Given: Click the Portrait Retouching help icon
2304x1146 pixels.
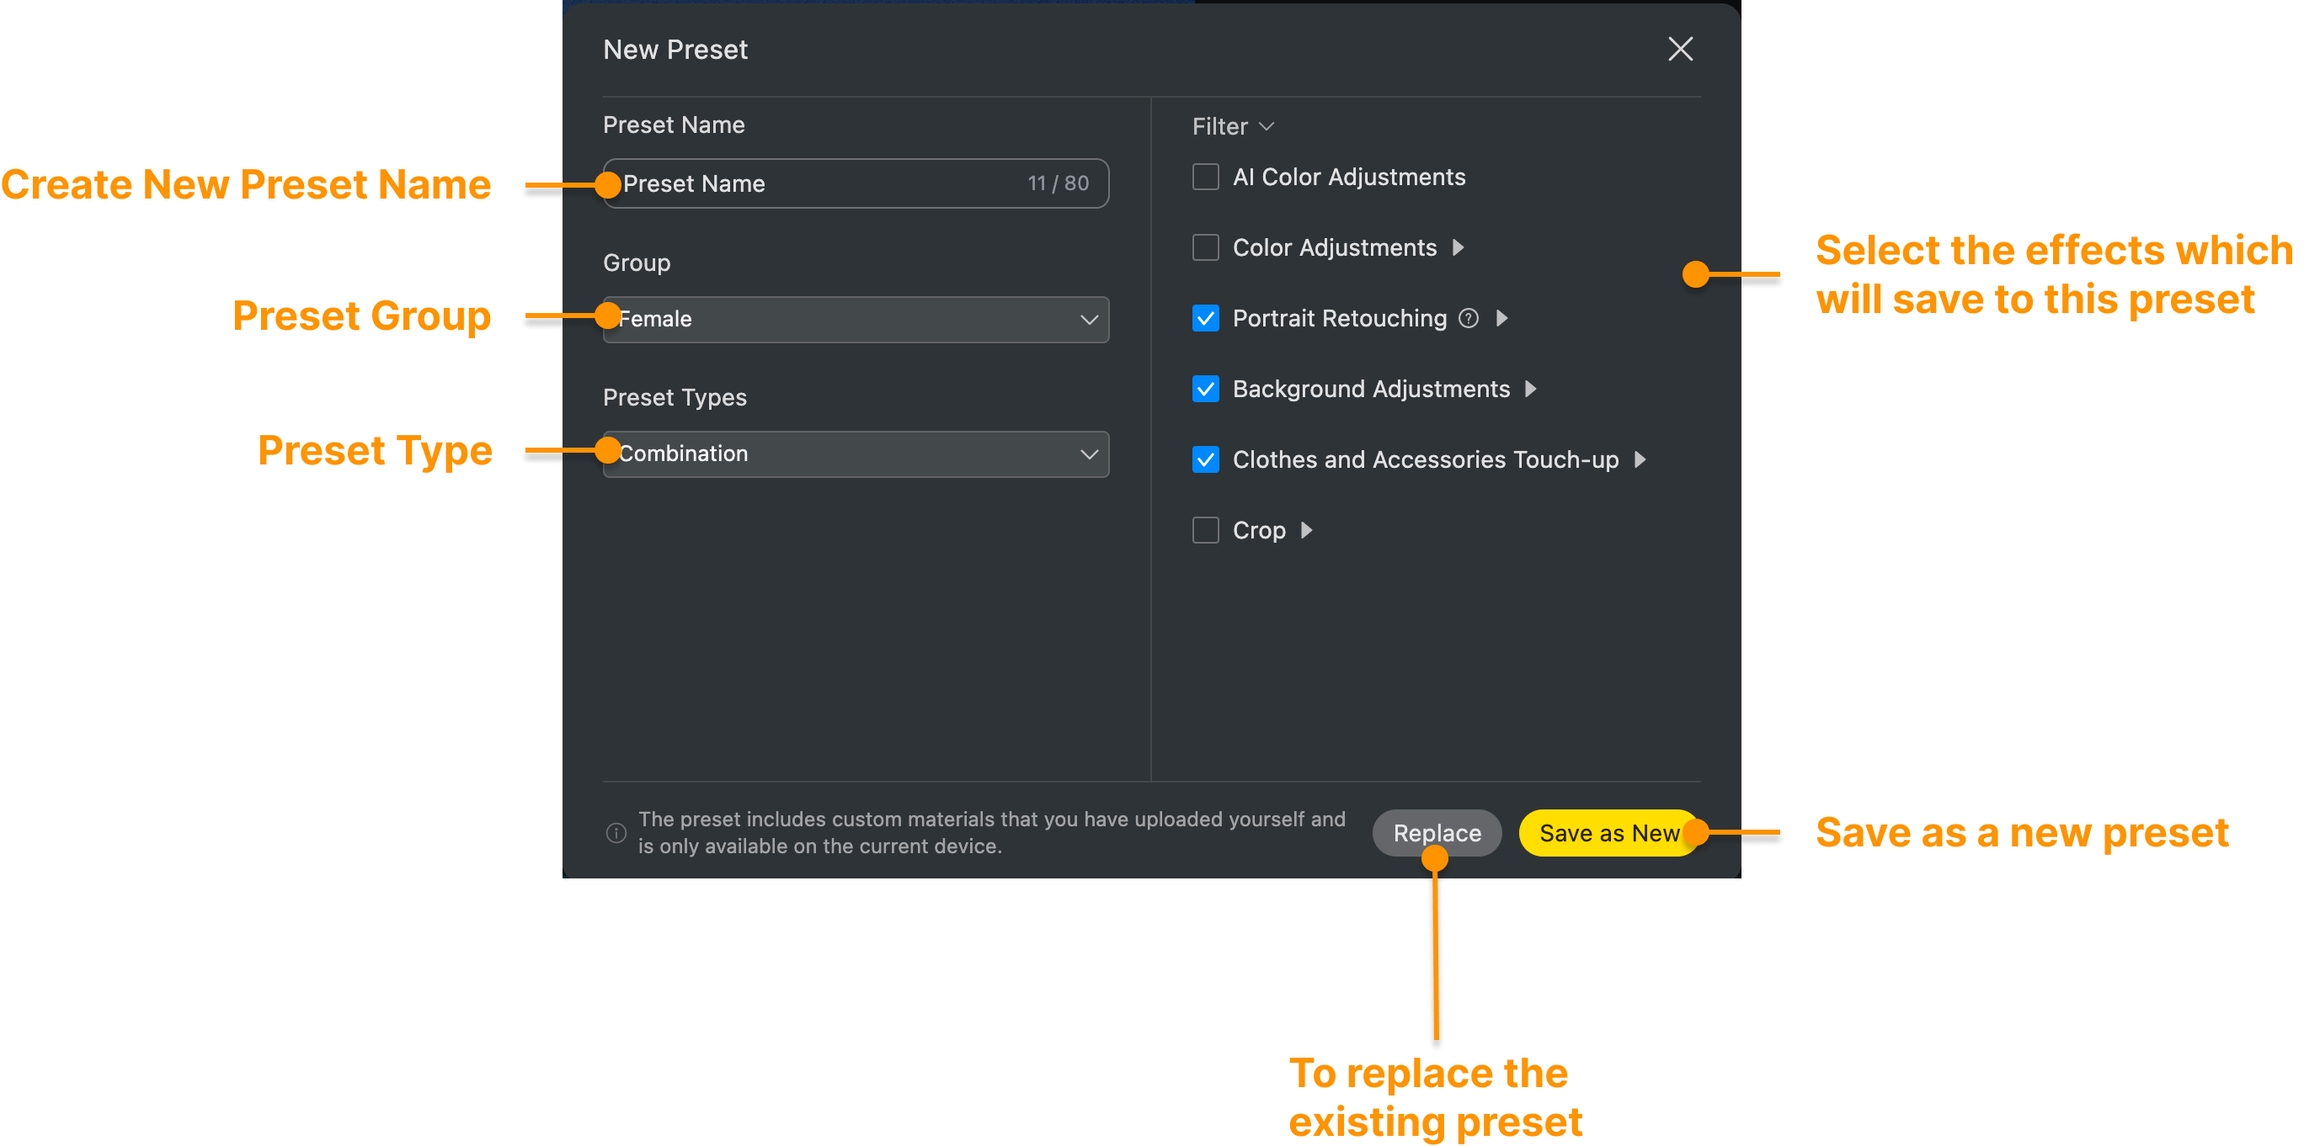Looking at the screenshot, I should point(1468,318).
